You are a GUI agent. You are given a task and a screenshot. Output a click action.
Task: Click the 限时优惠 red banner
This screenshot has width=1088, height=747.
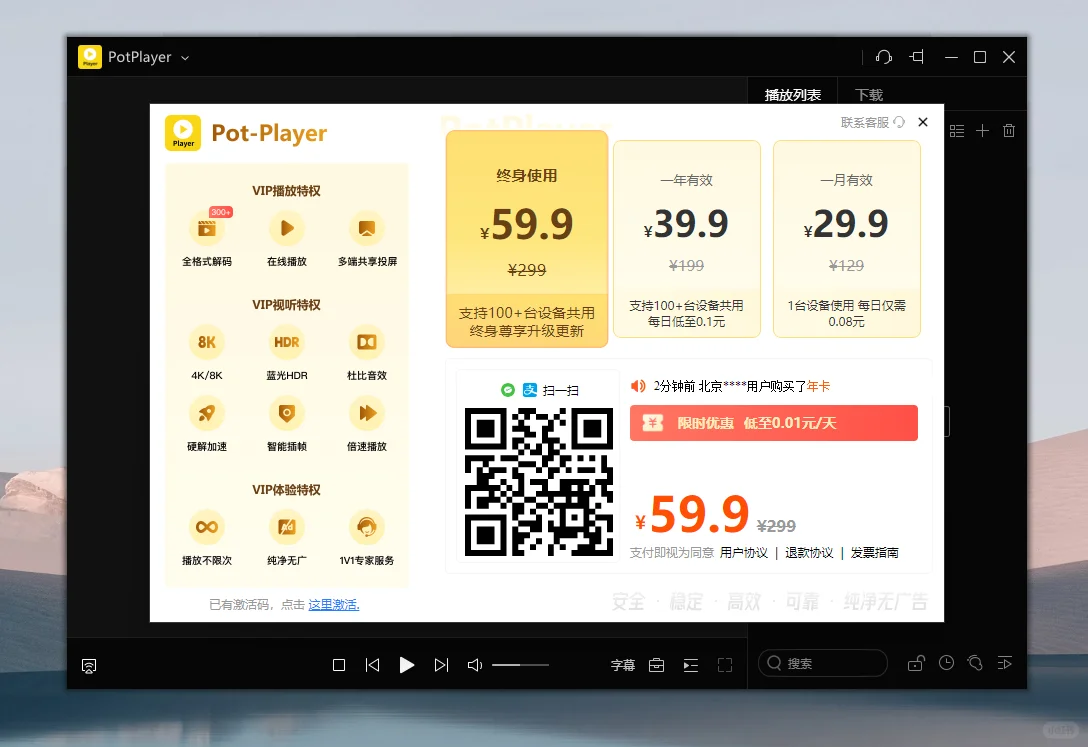pos(774,423)
